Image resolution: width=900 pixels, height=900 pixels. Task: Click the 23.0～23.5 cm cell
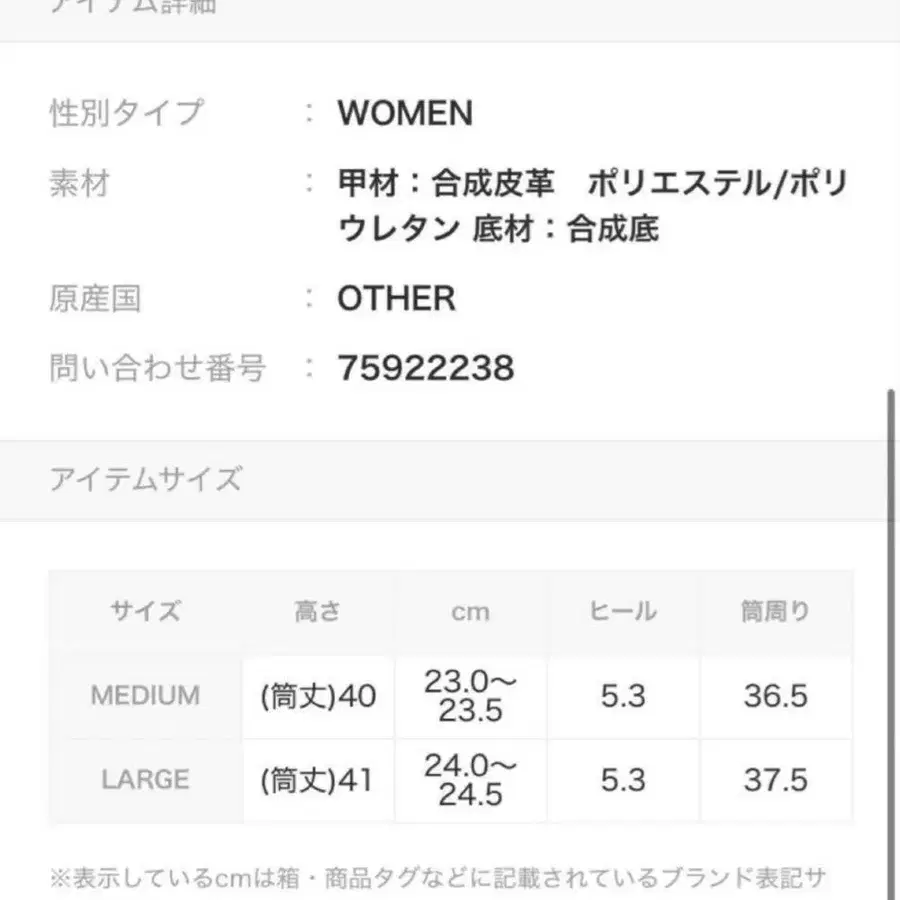[470, 696]
